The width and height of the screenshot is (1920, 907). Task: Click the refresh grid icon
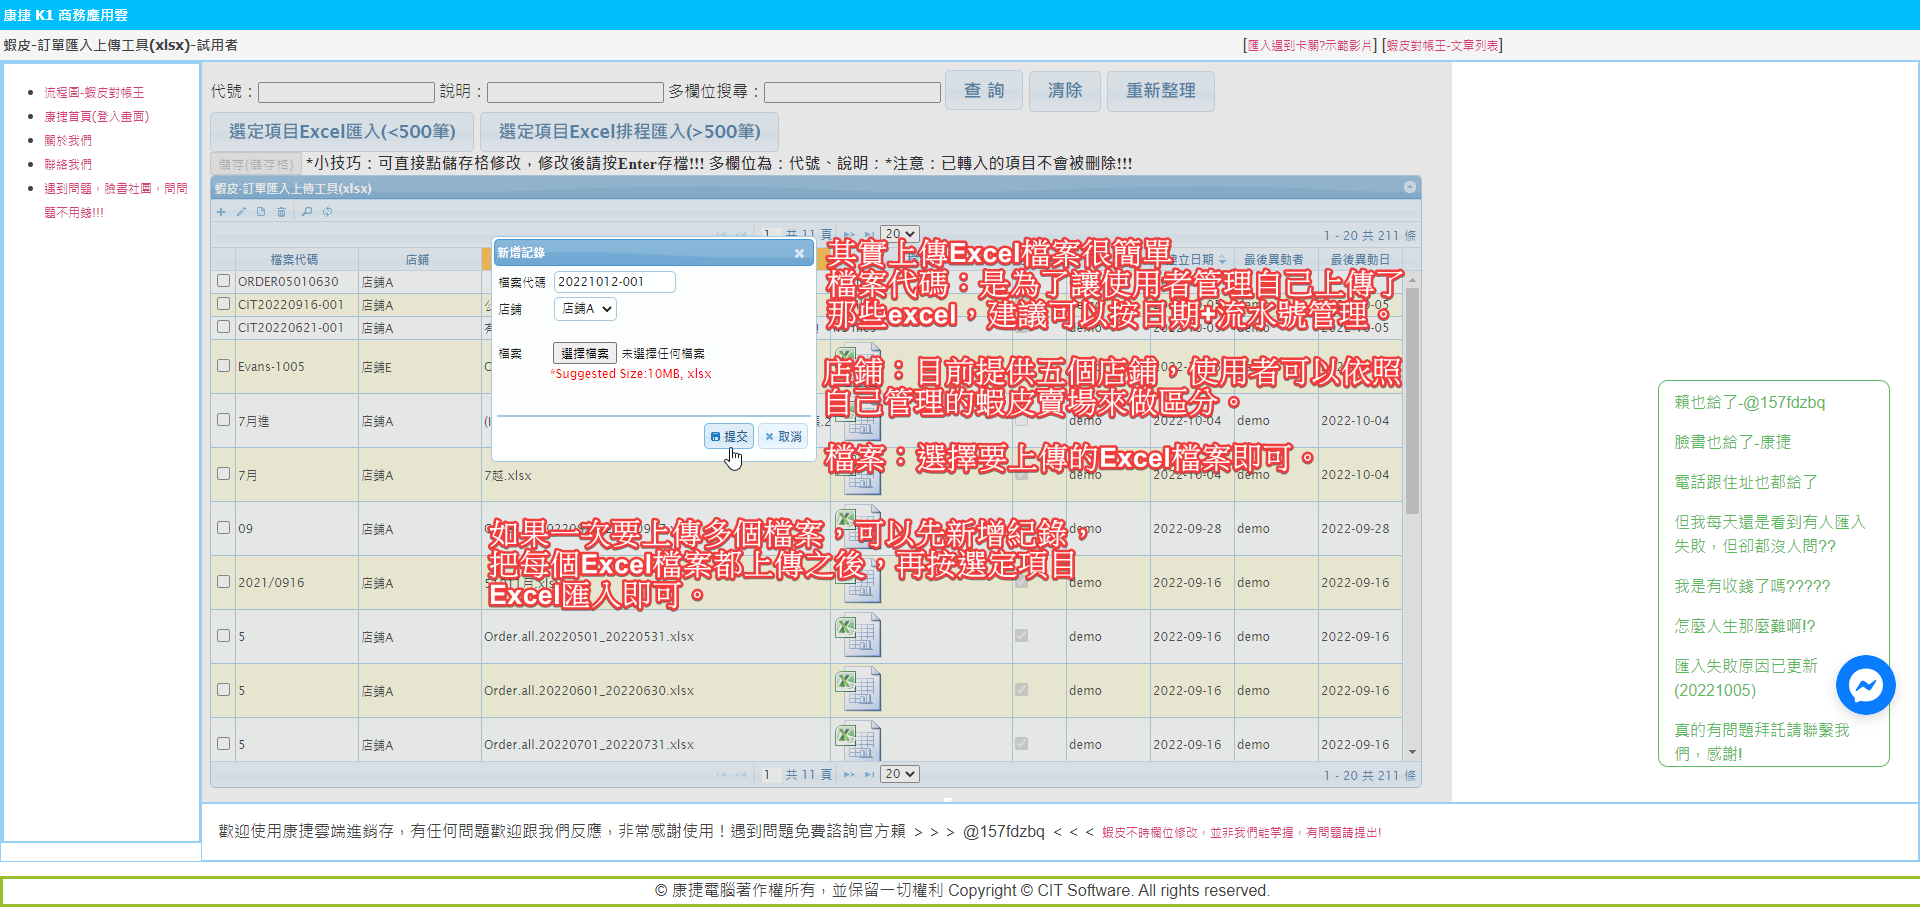tap(327, 212)
